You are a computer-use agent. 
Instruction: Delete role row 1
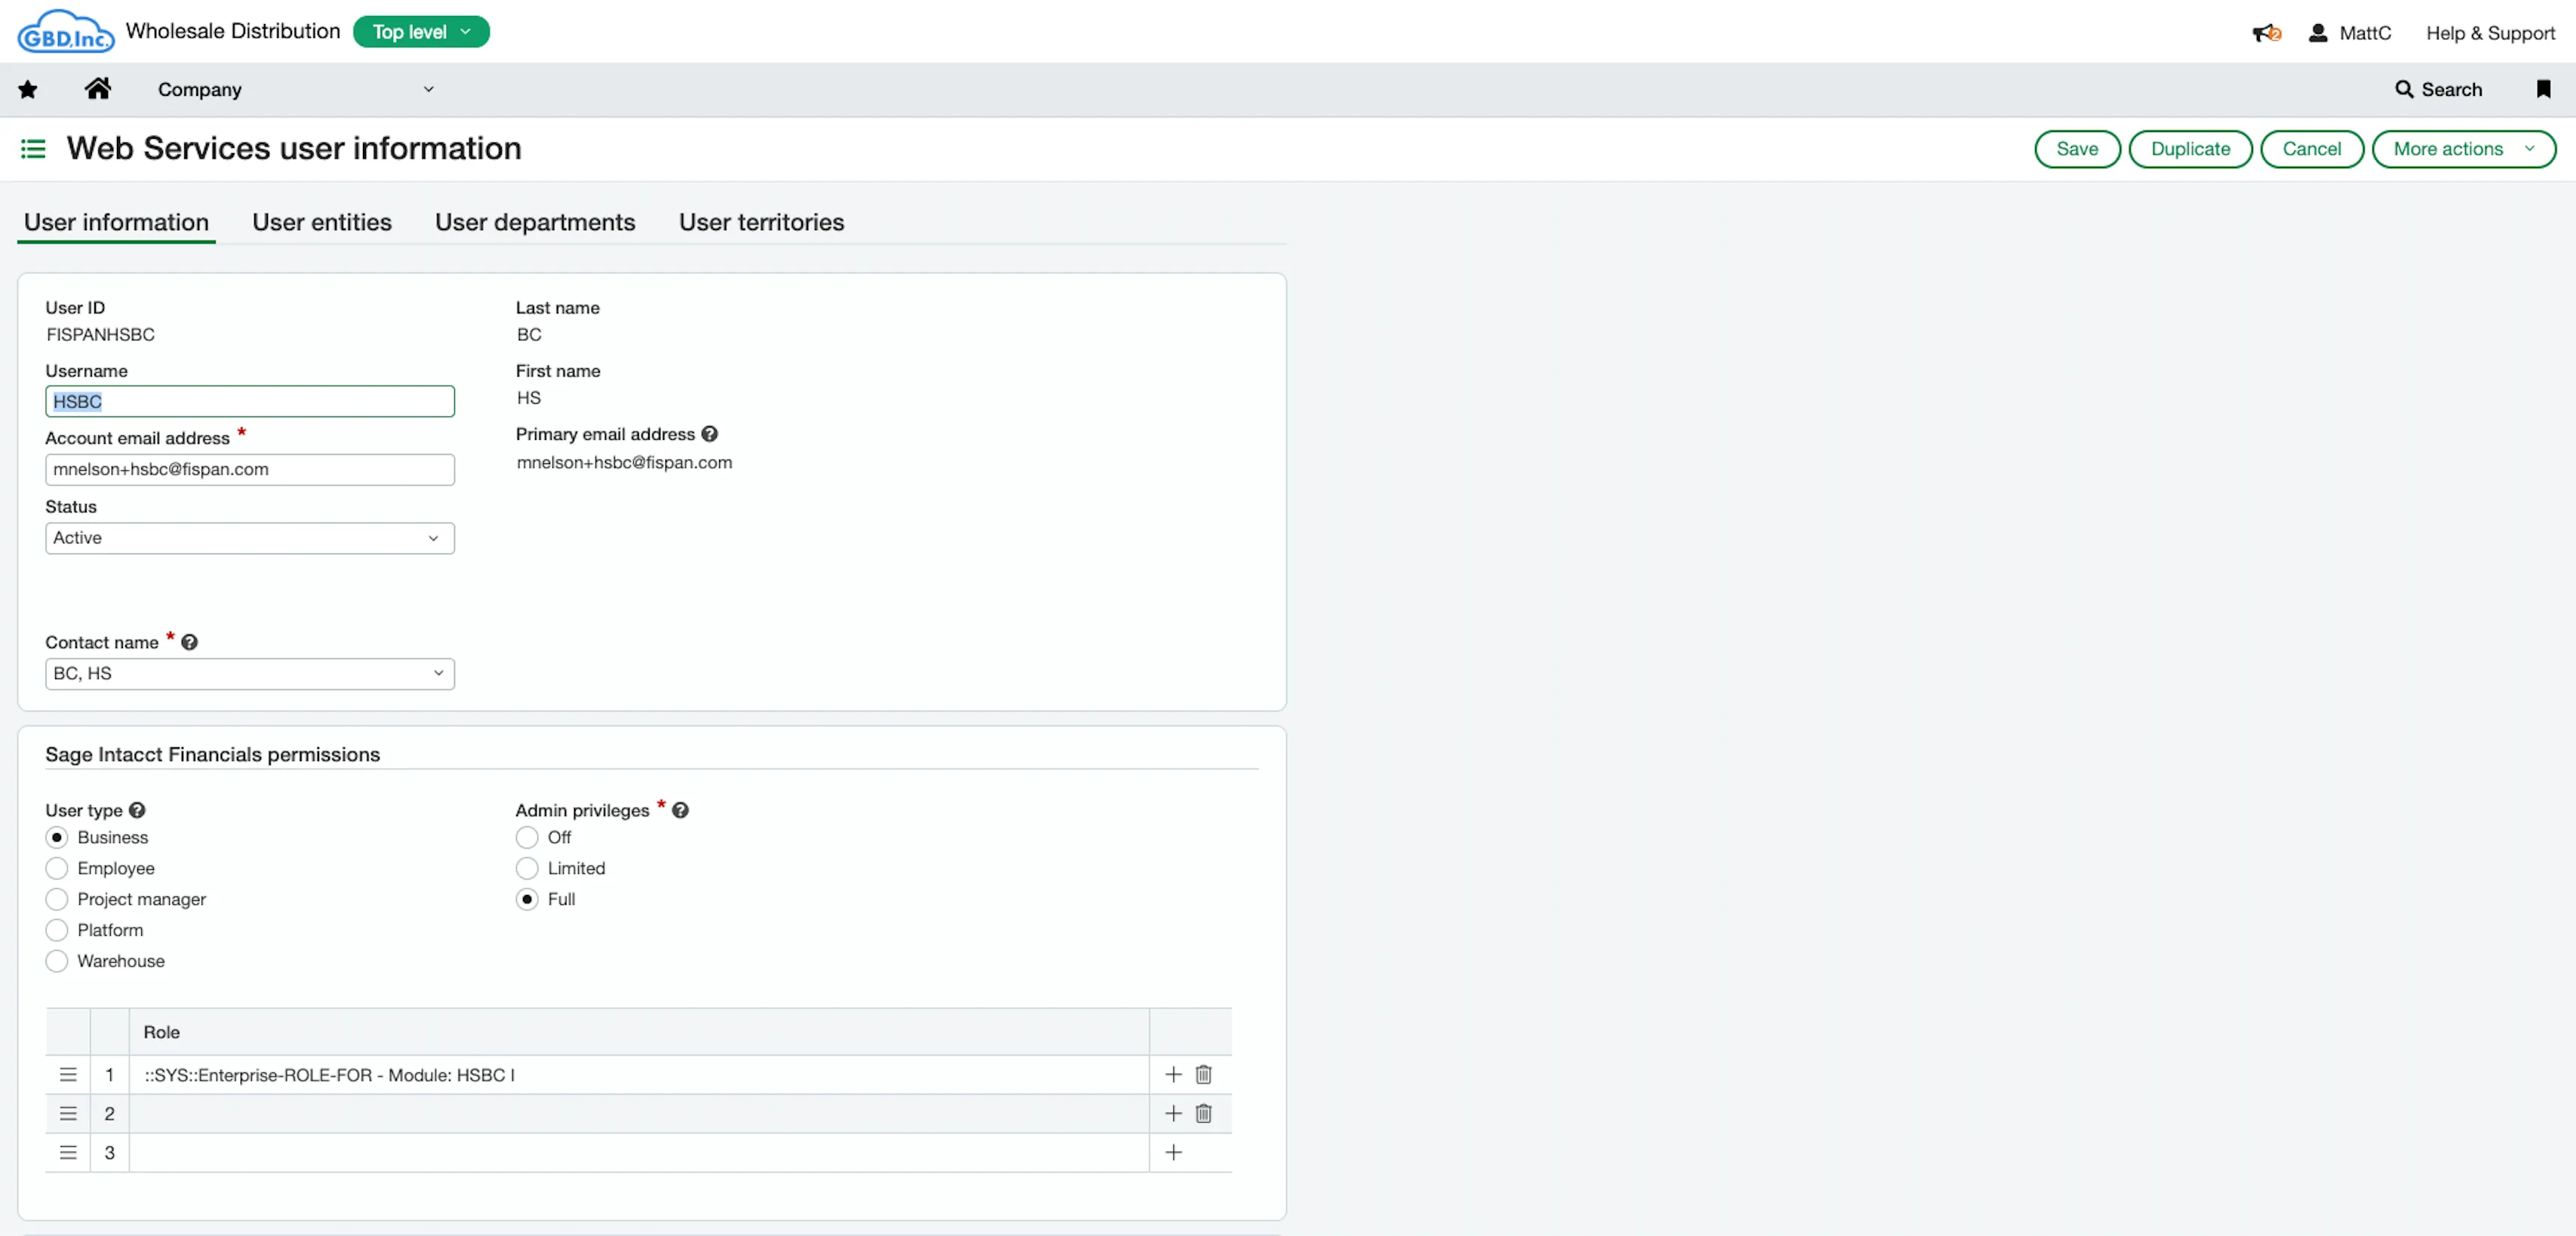click(1203, 1075)
